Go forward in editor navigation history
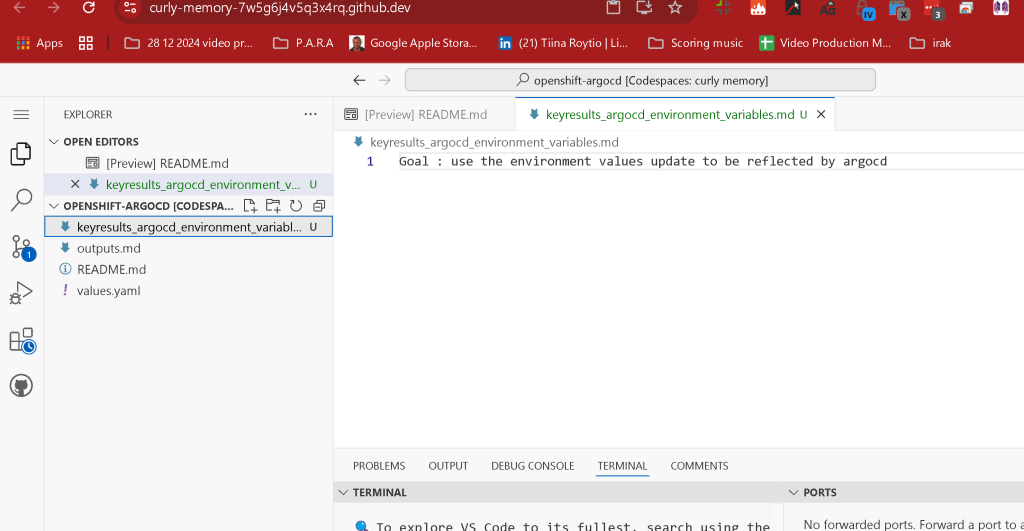This screenshot has width=1024, height=531. (385, 80)
